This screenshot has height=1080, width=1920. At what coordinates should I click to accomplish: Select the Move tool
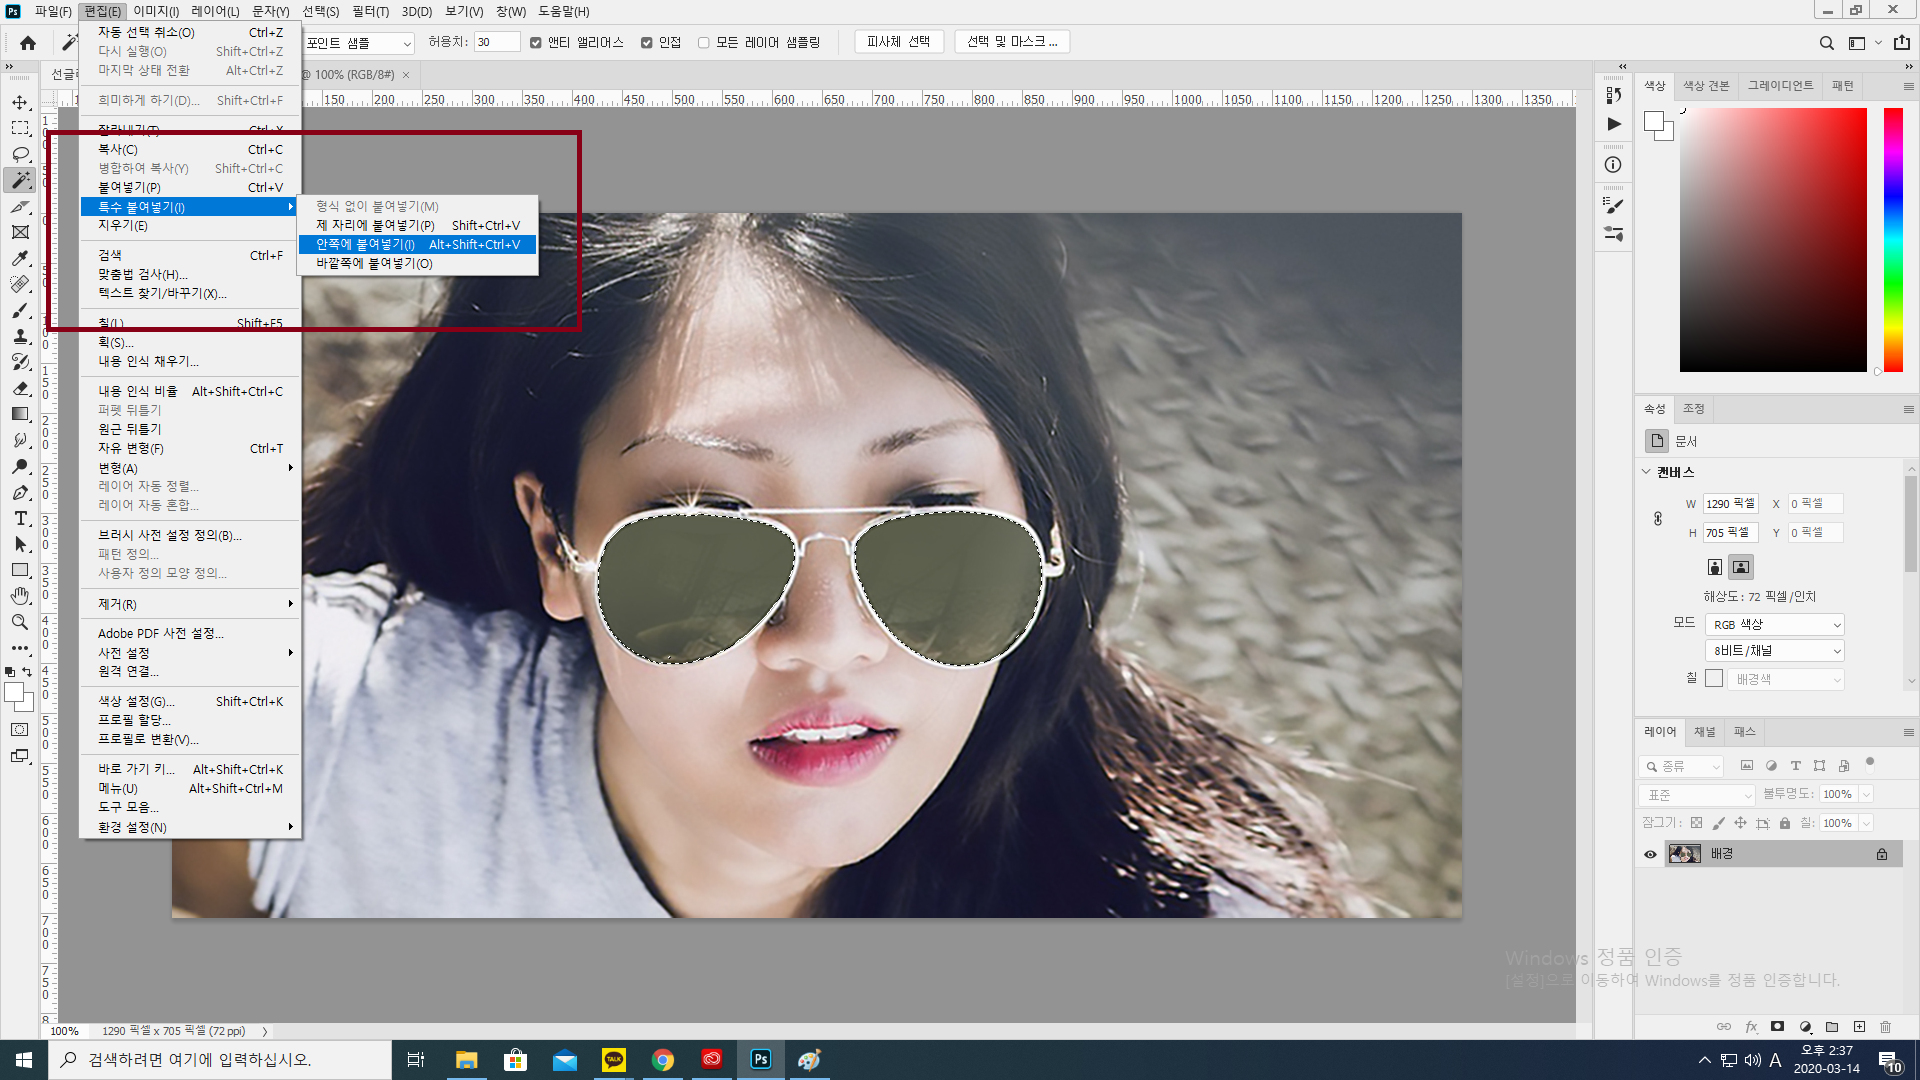point(20,103)
